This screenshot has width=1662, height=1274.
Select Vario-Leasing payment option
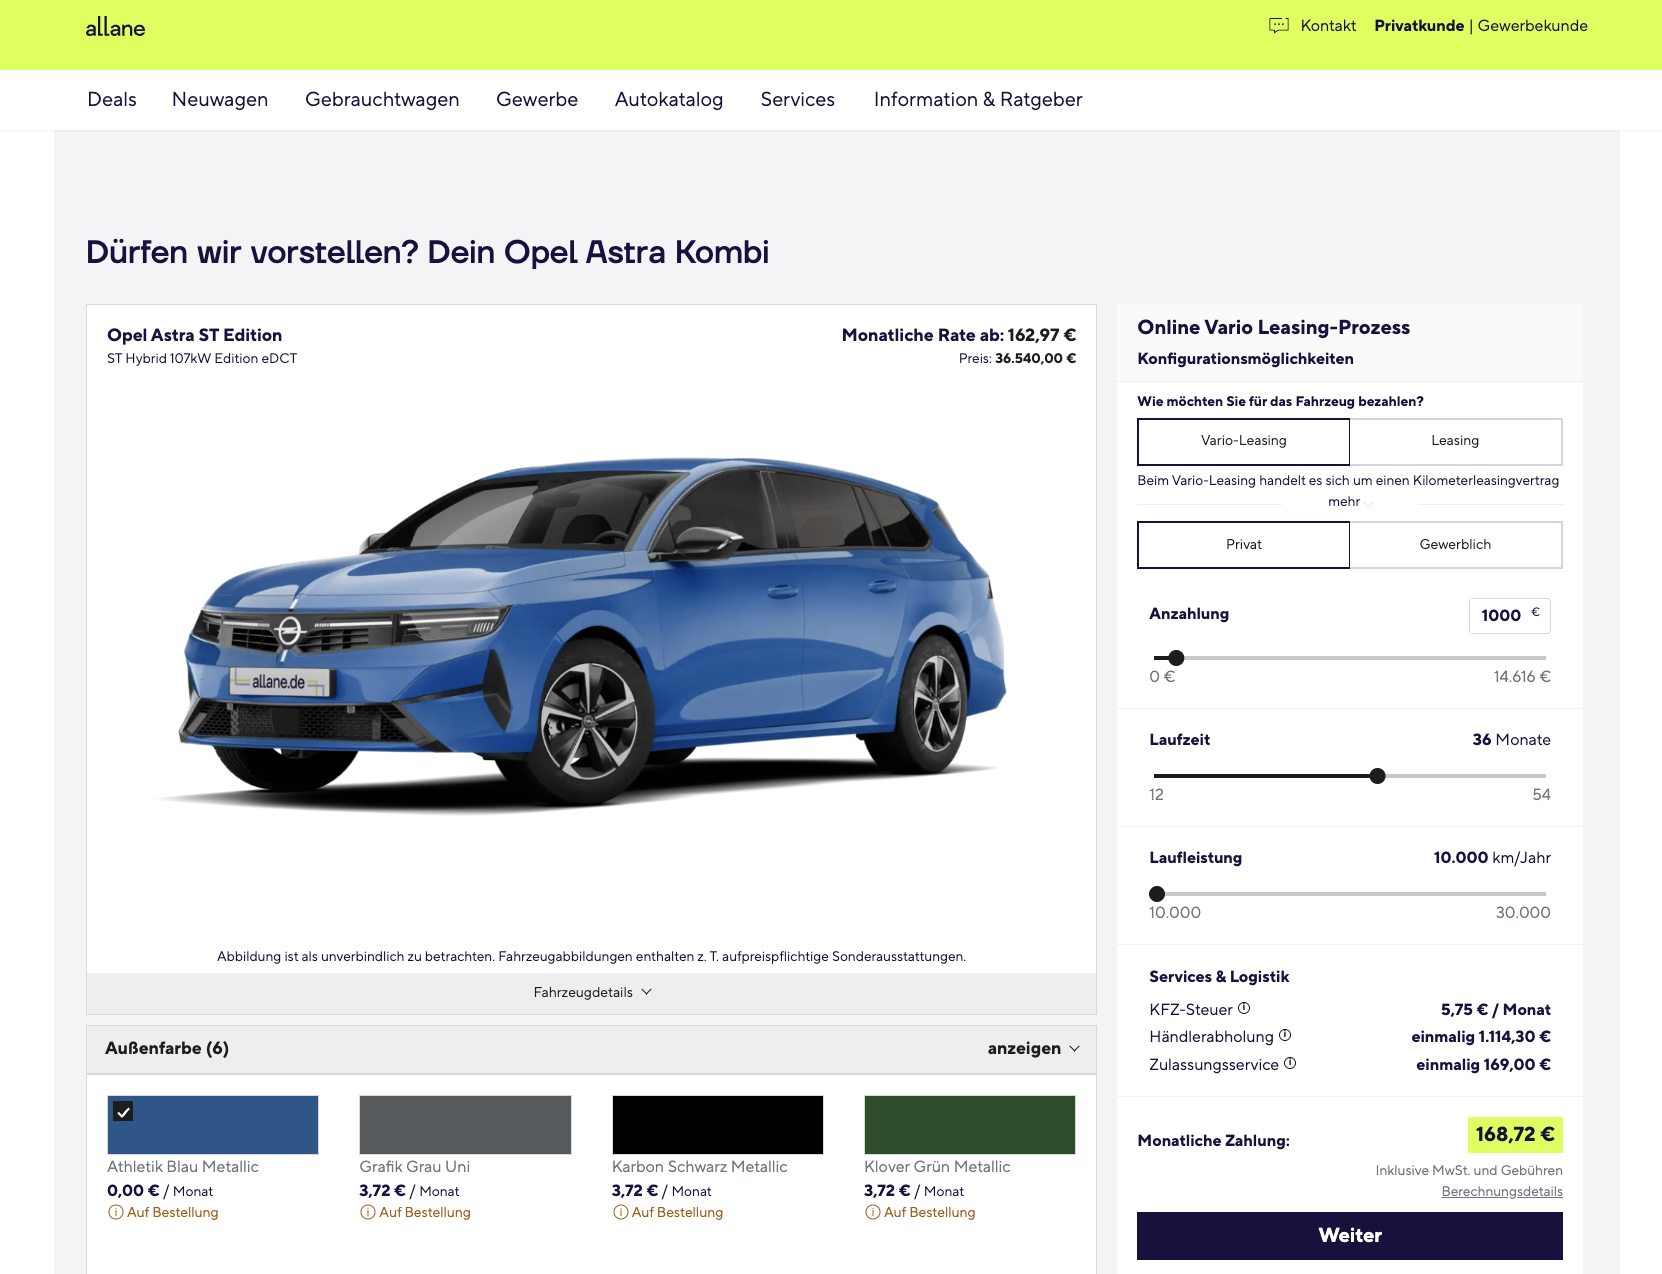pos(1243,441)
